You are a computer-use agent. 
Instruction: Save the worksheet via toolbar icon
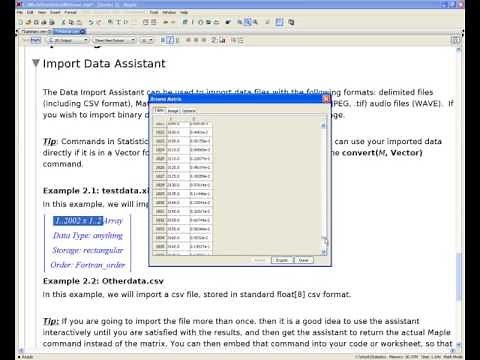[x=36, y=22]
